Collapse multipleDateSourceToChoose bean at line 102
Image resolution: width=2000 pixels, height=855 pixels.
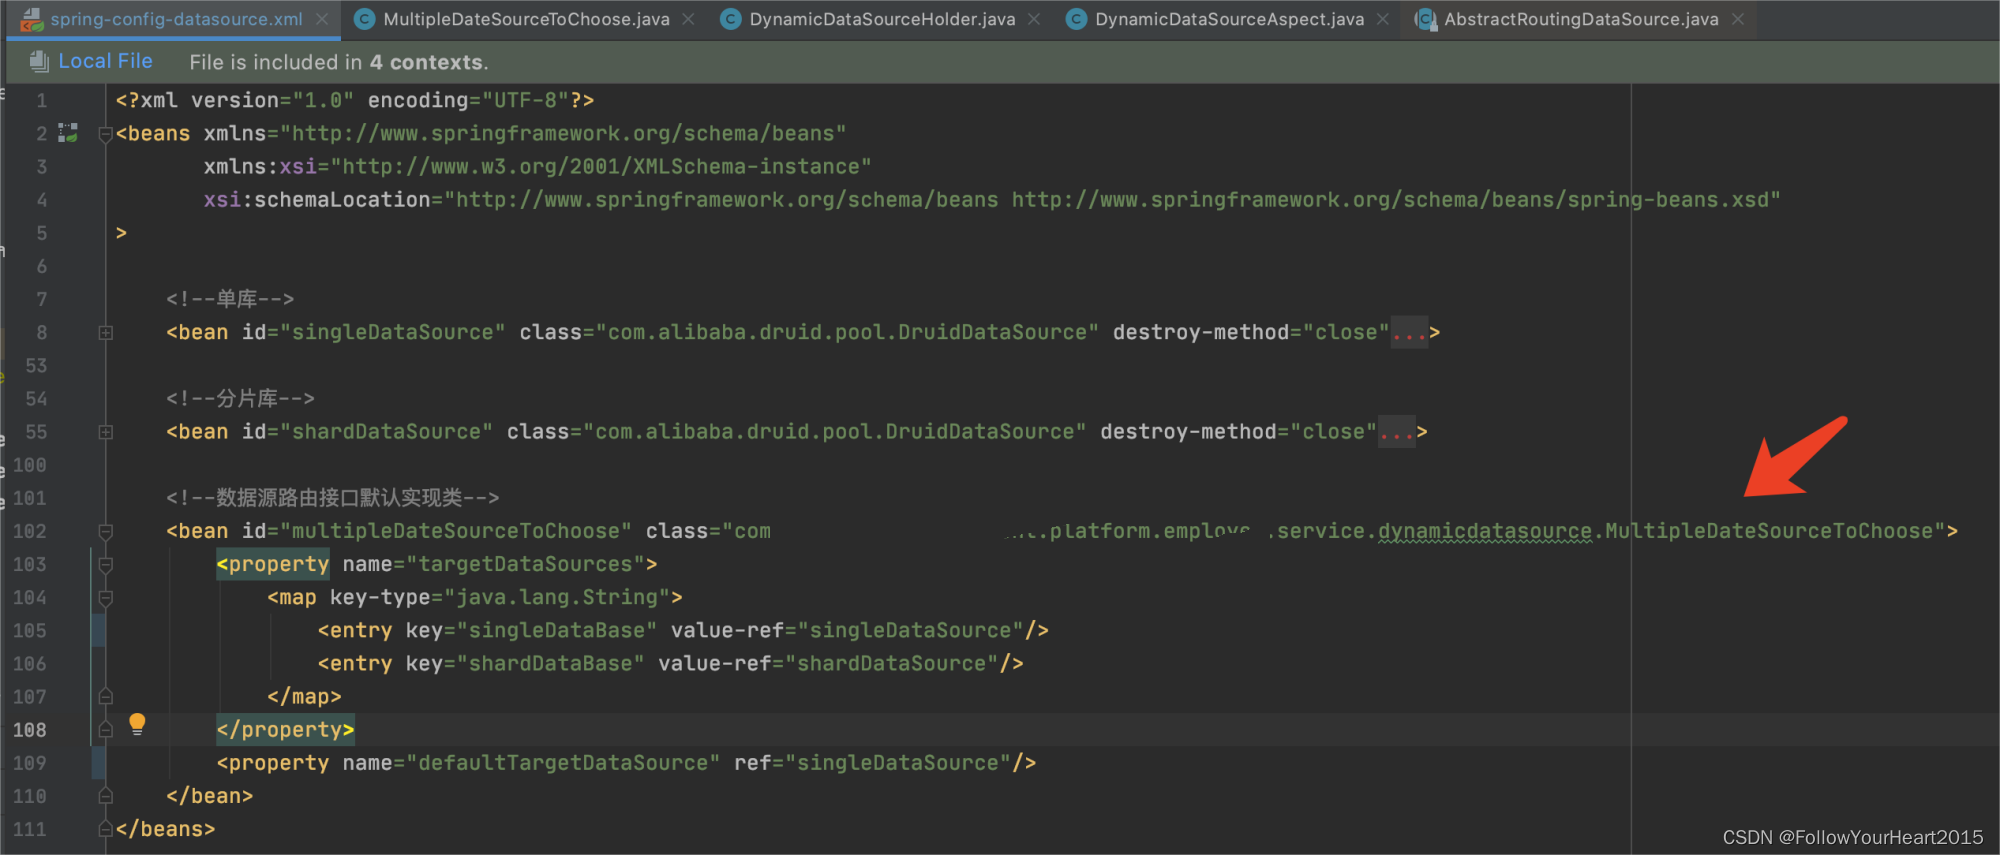[x=106, y=531]
